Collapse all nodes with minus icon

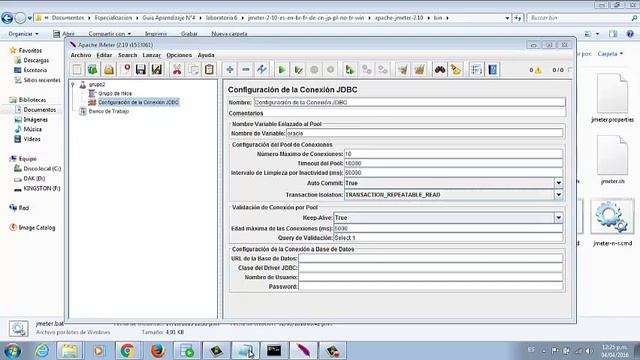pos(246,69)
